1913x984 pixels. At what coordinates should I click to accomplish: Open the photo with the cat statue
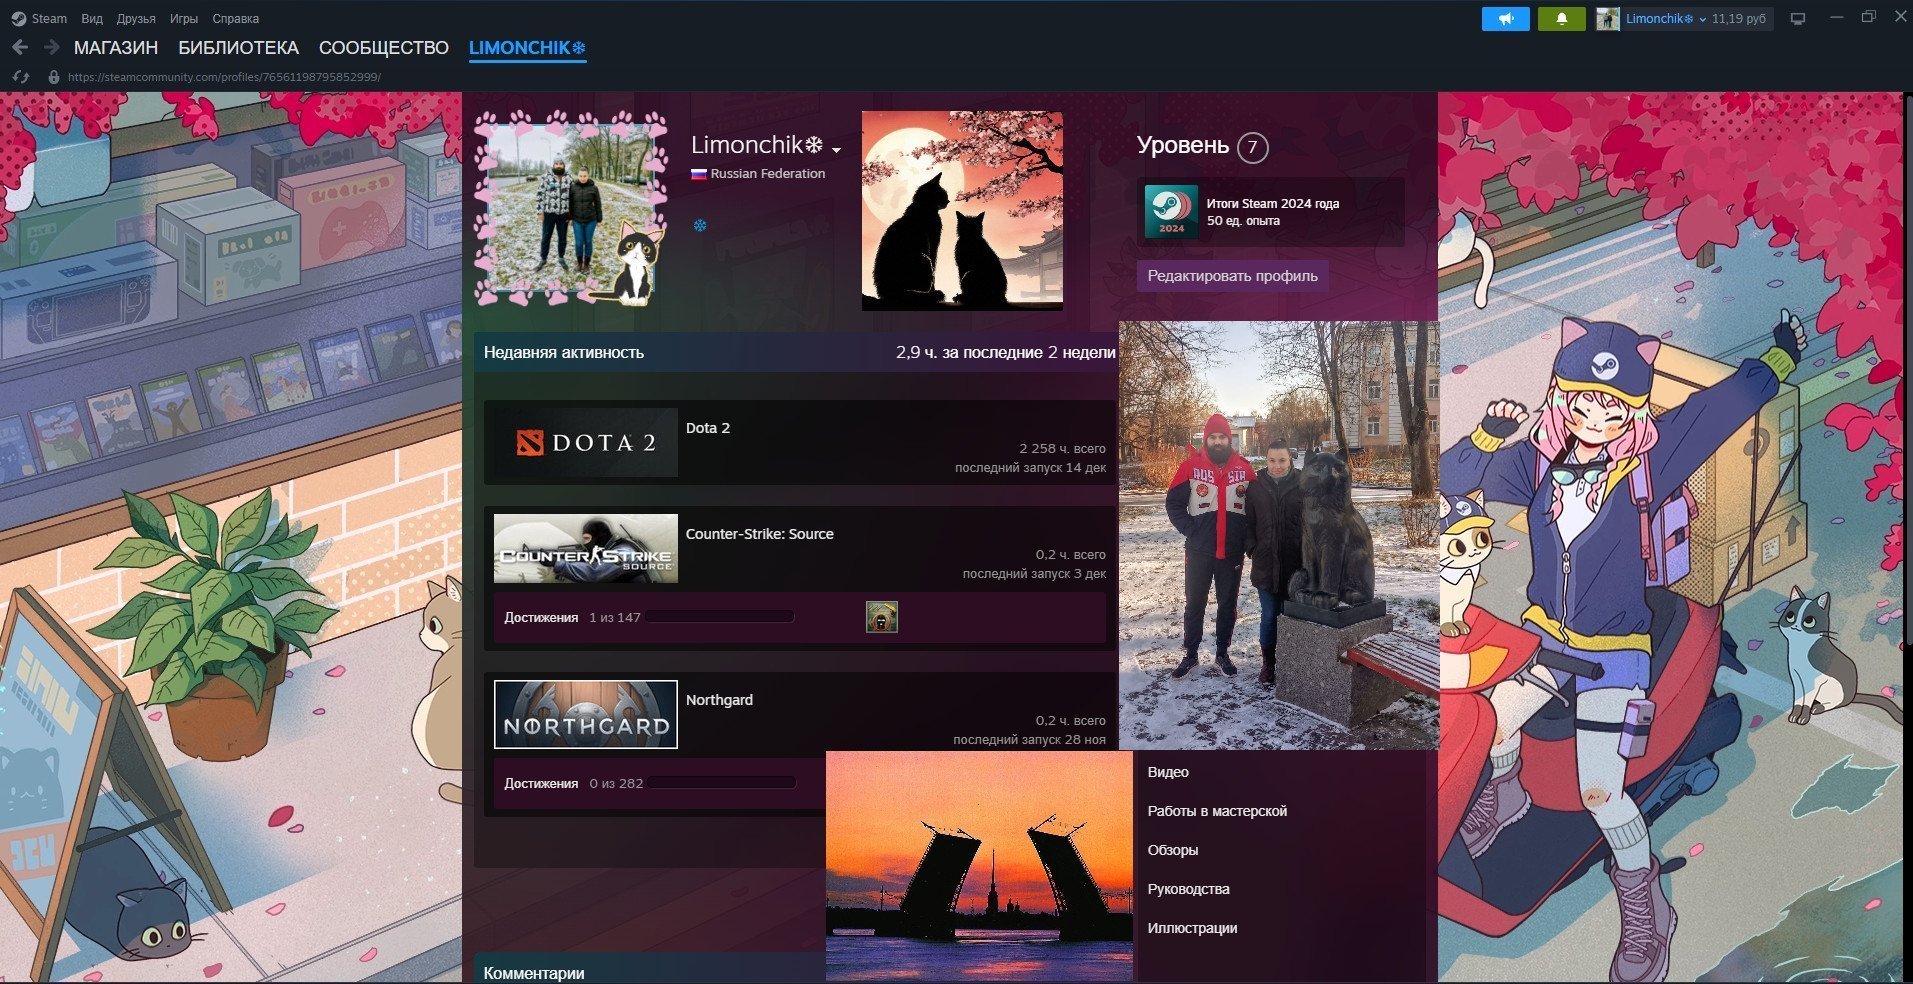pyautogui.click(x=1278, y=535)
